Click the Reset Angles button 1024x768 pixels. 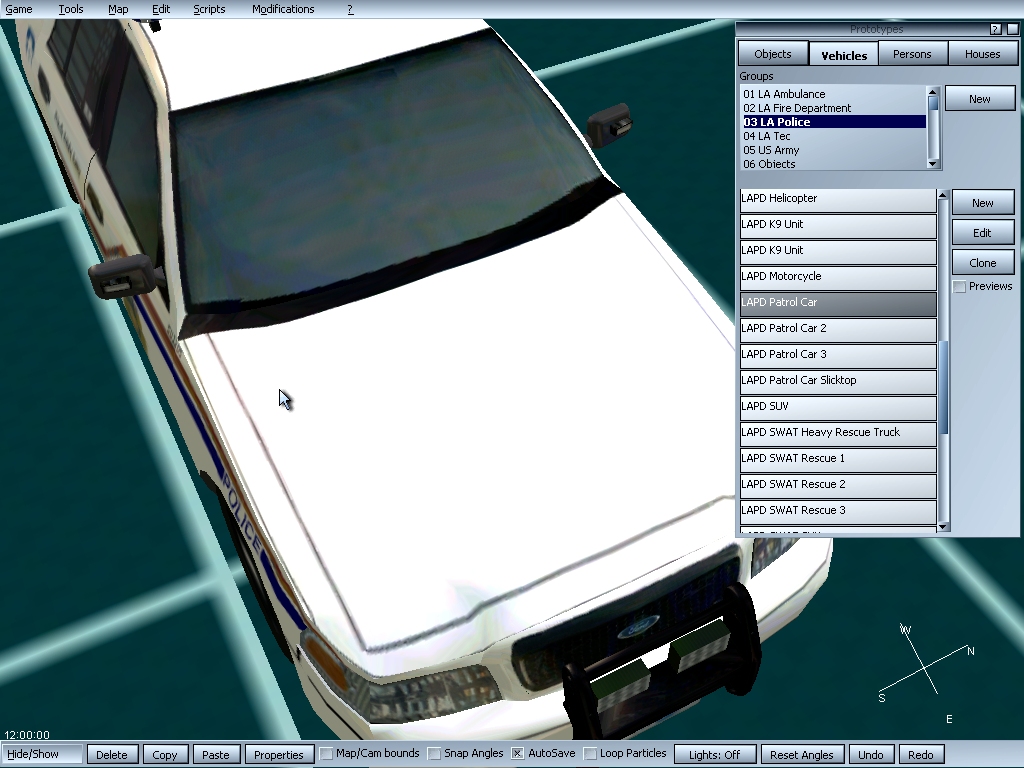[x=802, y=754]
